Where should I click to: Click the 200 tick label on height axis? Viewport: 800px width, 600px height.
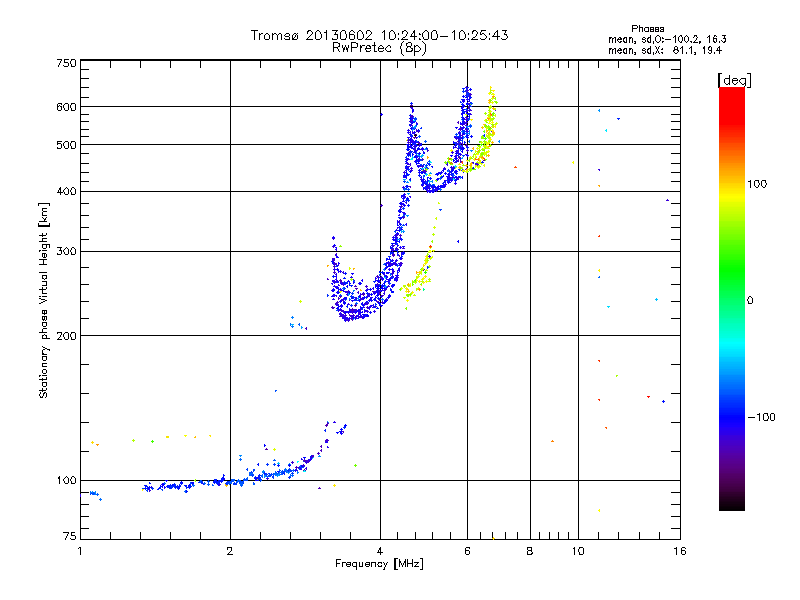point(66,336)
